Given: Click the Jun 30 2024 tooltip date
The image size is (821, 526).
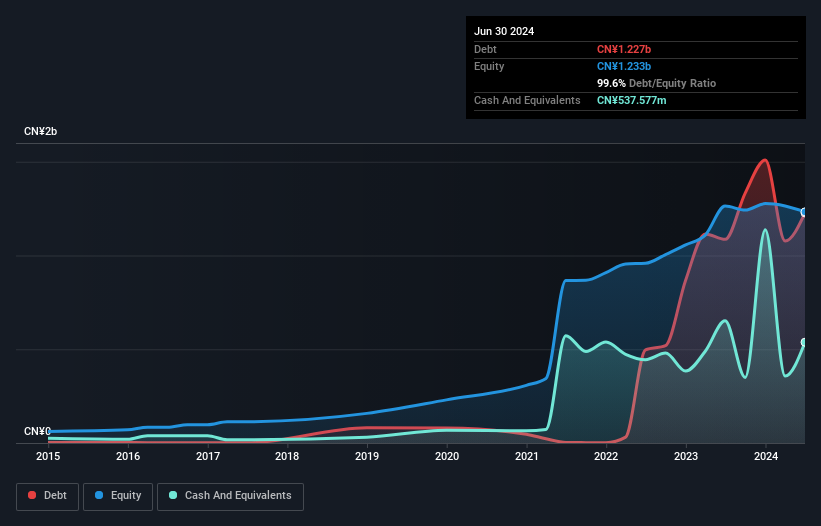Looking at the screenshot, I should point(504,31).
